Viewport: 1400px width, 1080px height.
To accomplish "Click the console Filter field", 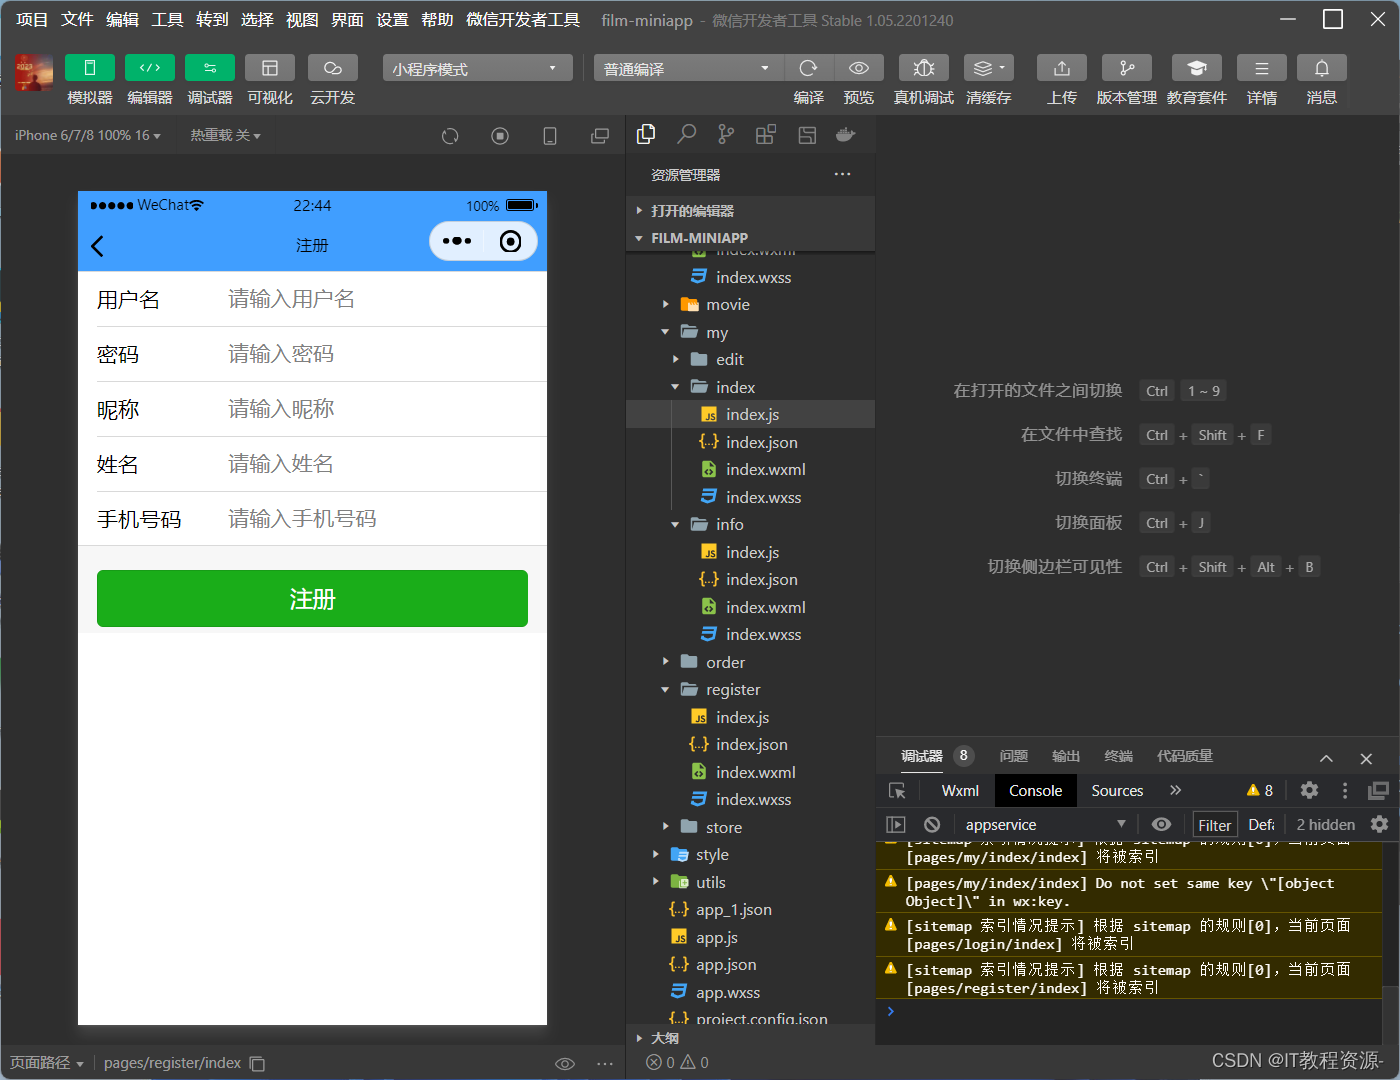I will coord(1215,825).
